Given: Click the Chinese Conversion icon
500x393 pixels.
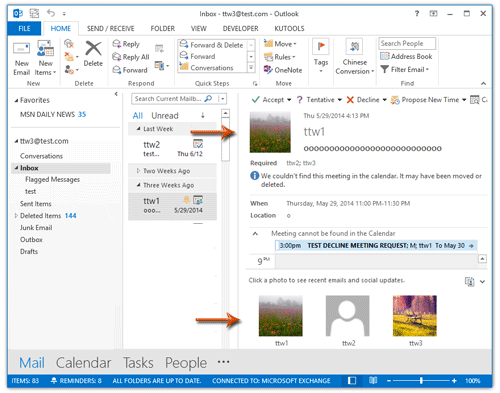Looking at the screenshot, I should 354,47.
